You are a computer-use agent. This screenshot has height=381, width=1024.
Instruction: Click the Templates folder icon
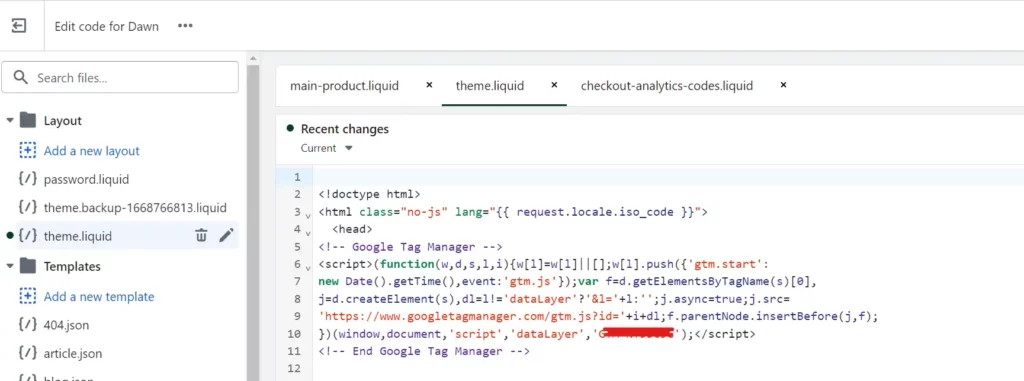click(x=28, y=266)
